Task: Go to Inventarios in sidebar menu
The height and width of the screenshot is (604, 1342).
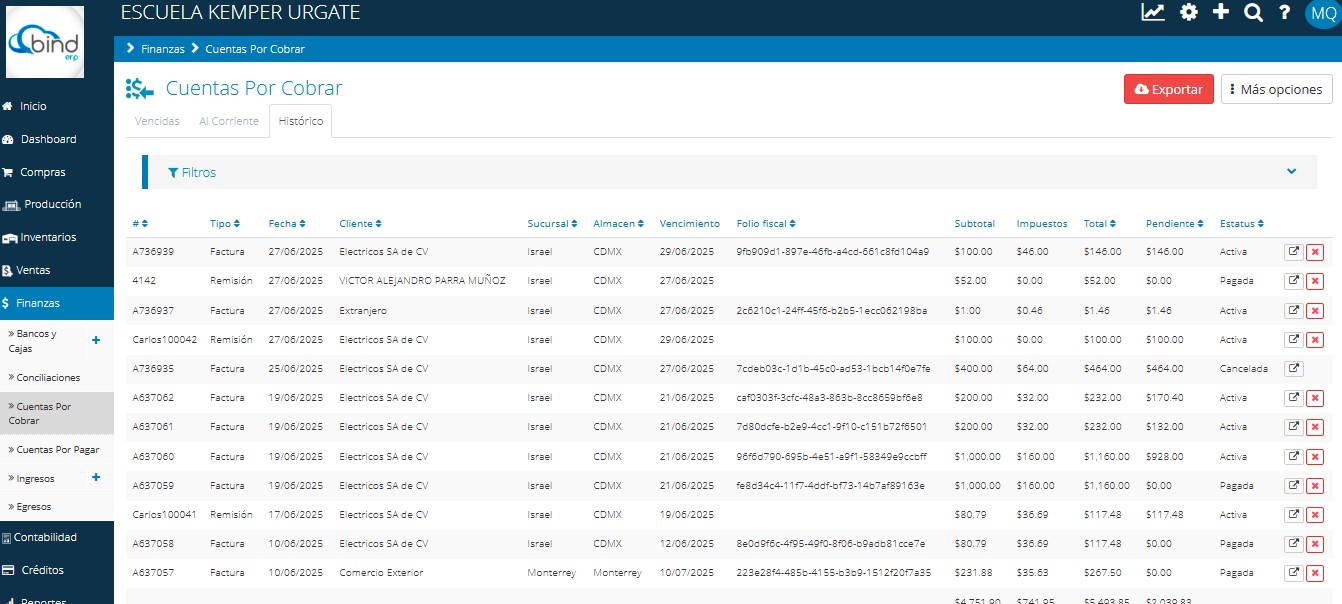Action: pyautogui.click(x=48, y=237)
